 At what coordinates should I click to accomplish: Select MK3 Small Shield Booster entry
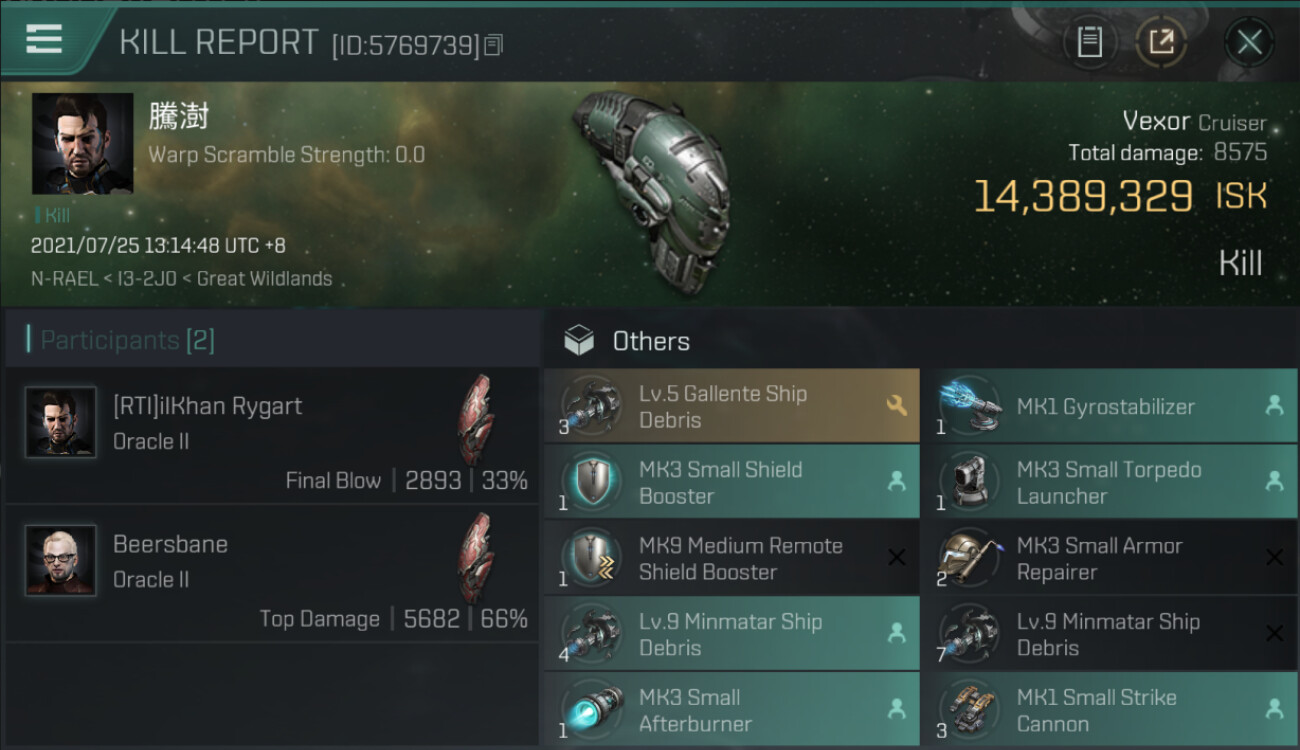point(732,482)
